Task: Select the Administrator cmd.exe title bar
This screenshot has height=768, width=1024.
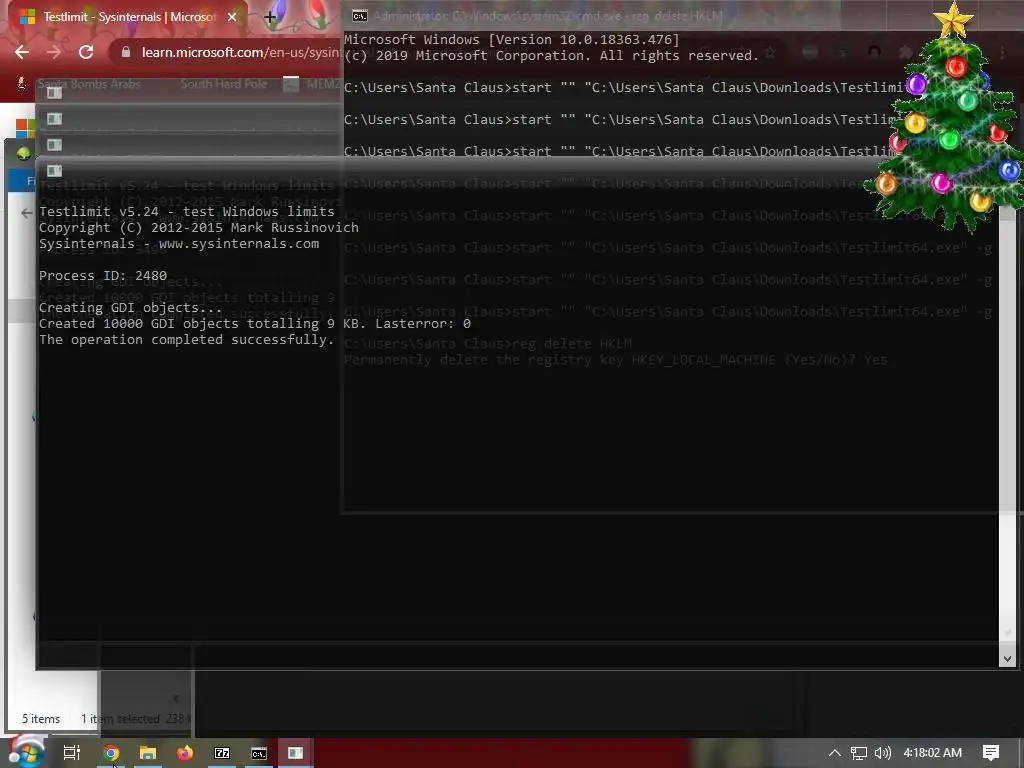Action: [x=547, y=16]
